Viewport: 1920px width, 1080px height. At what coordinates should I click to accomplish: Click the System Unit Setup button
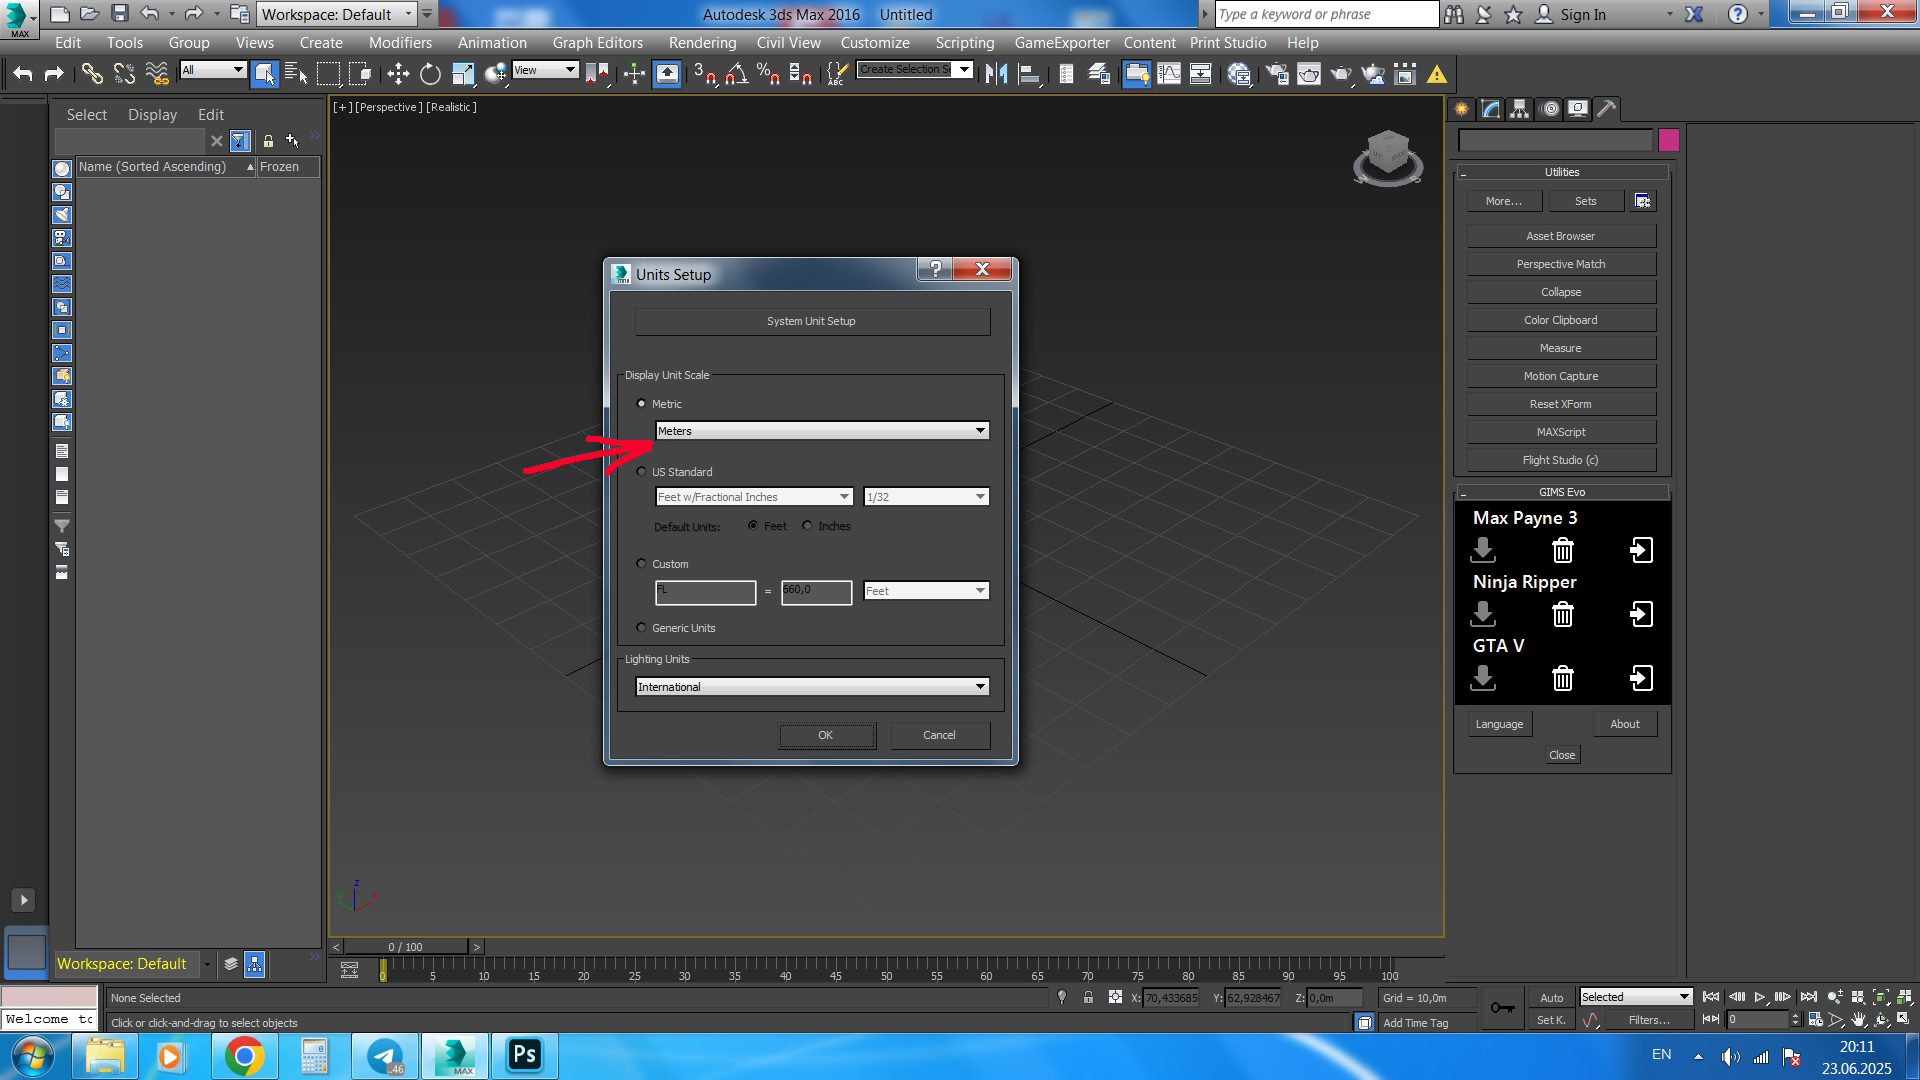pos(811,321)
